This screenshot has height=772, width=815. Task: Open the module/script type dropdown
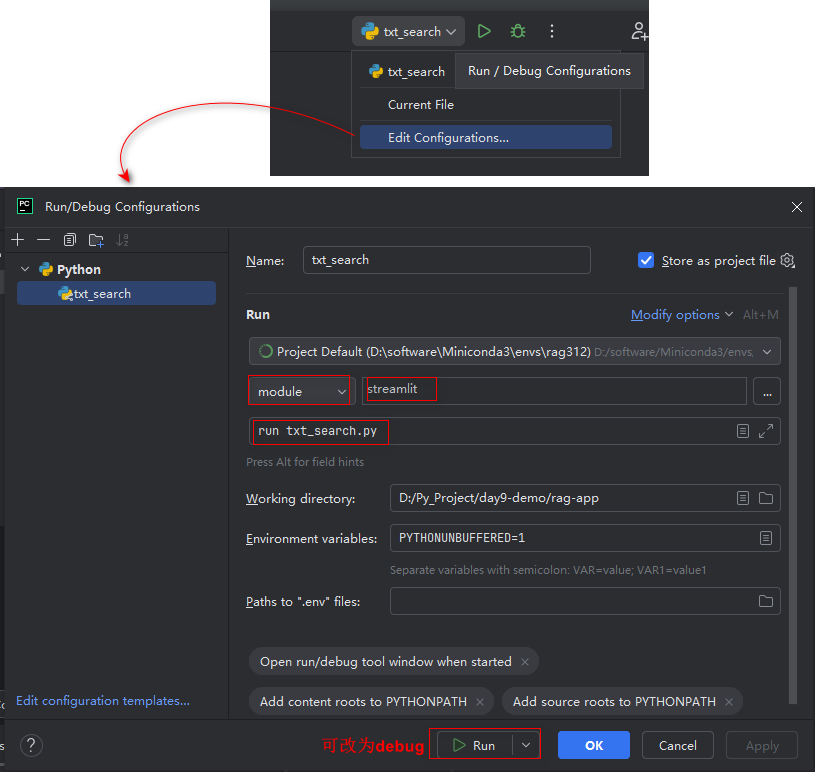tap(301, 391)
